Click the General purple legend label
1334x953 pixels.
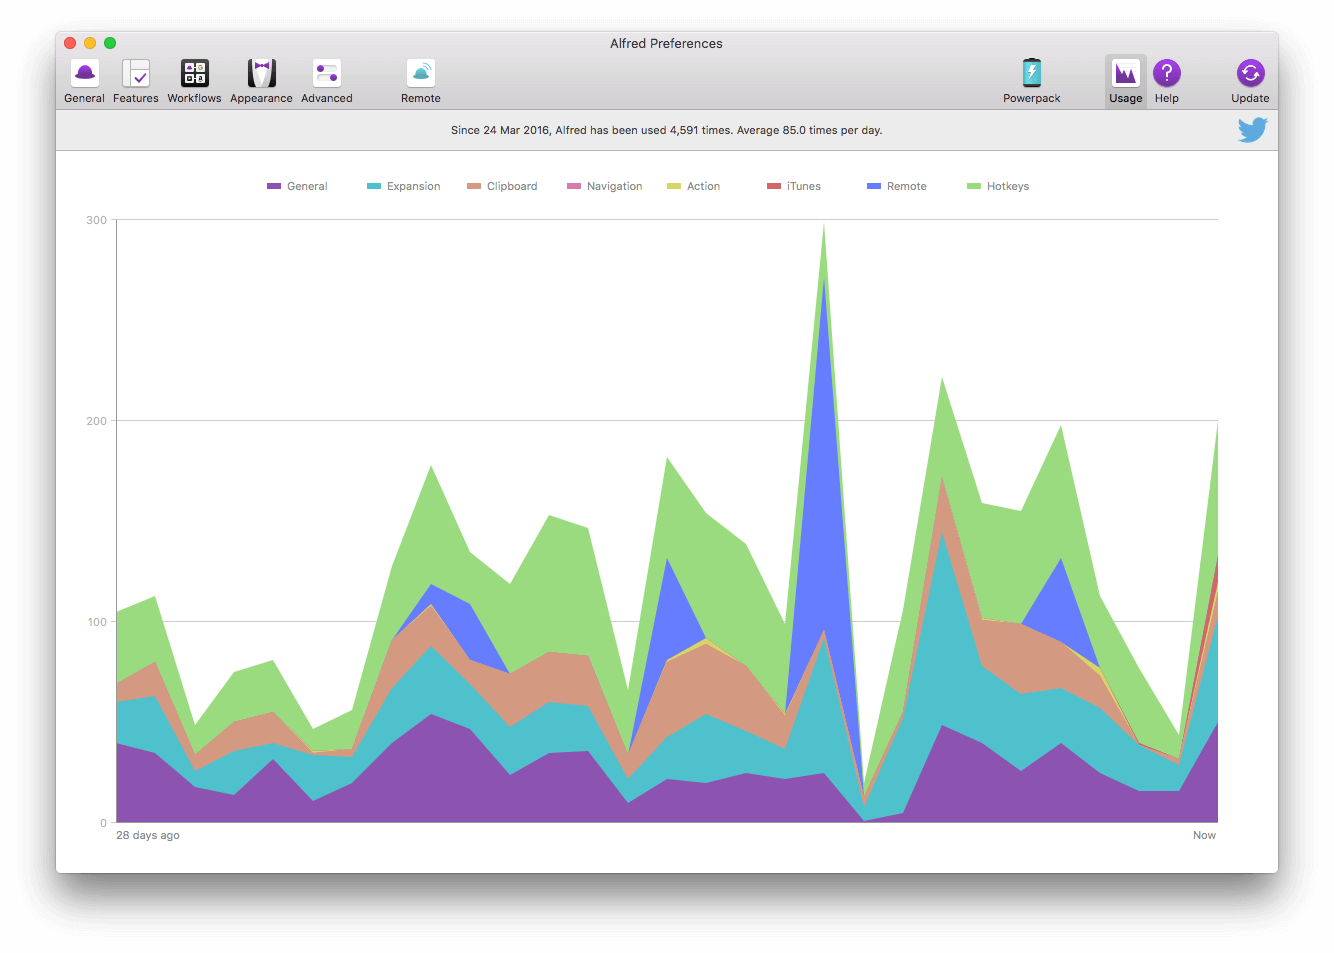(x=305, y=186)
